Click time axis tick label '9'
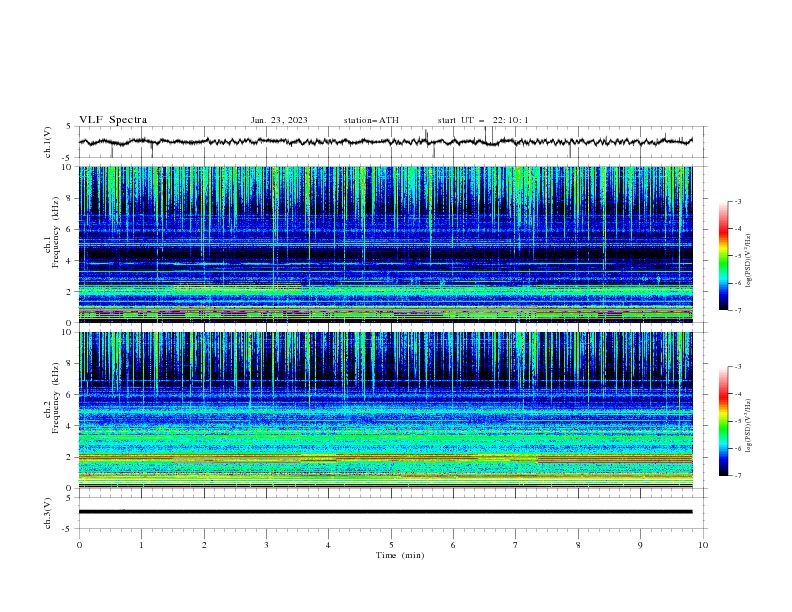The image size is (792, 612). click(x=640, y=545)
